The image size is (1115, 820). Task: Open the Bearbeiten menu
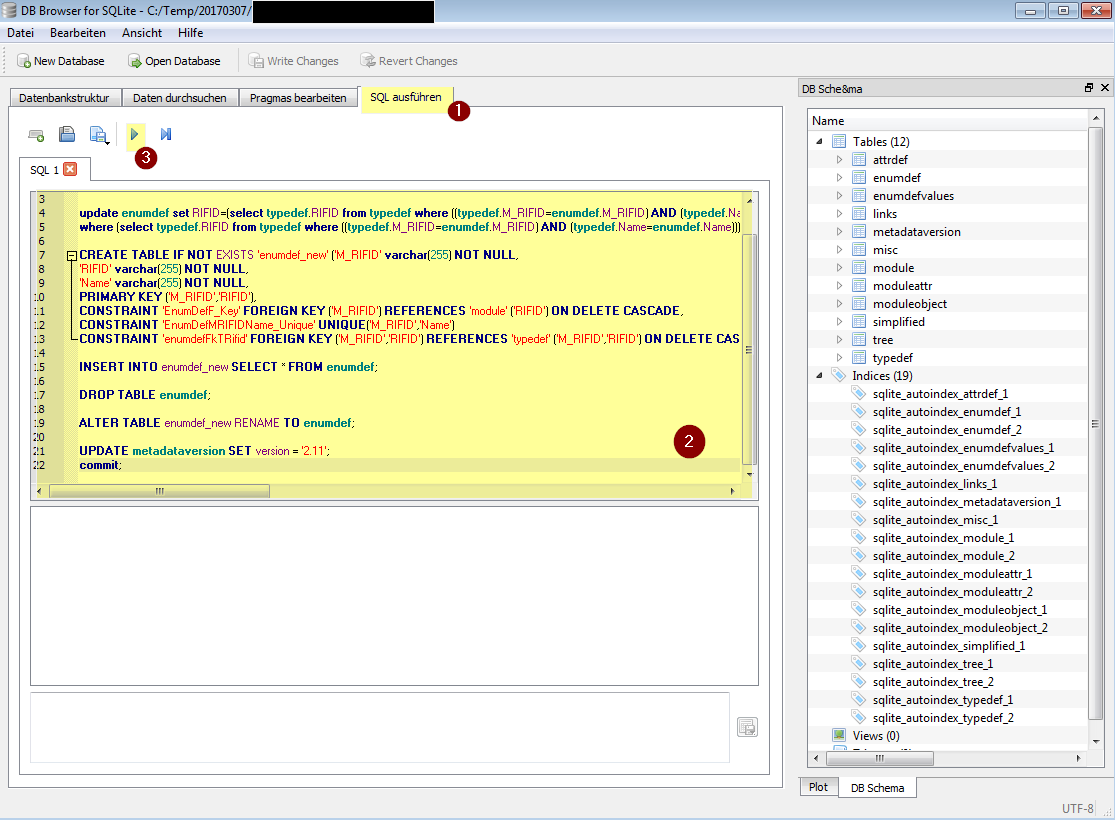pos(78,33)
